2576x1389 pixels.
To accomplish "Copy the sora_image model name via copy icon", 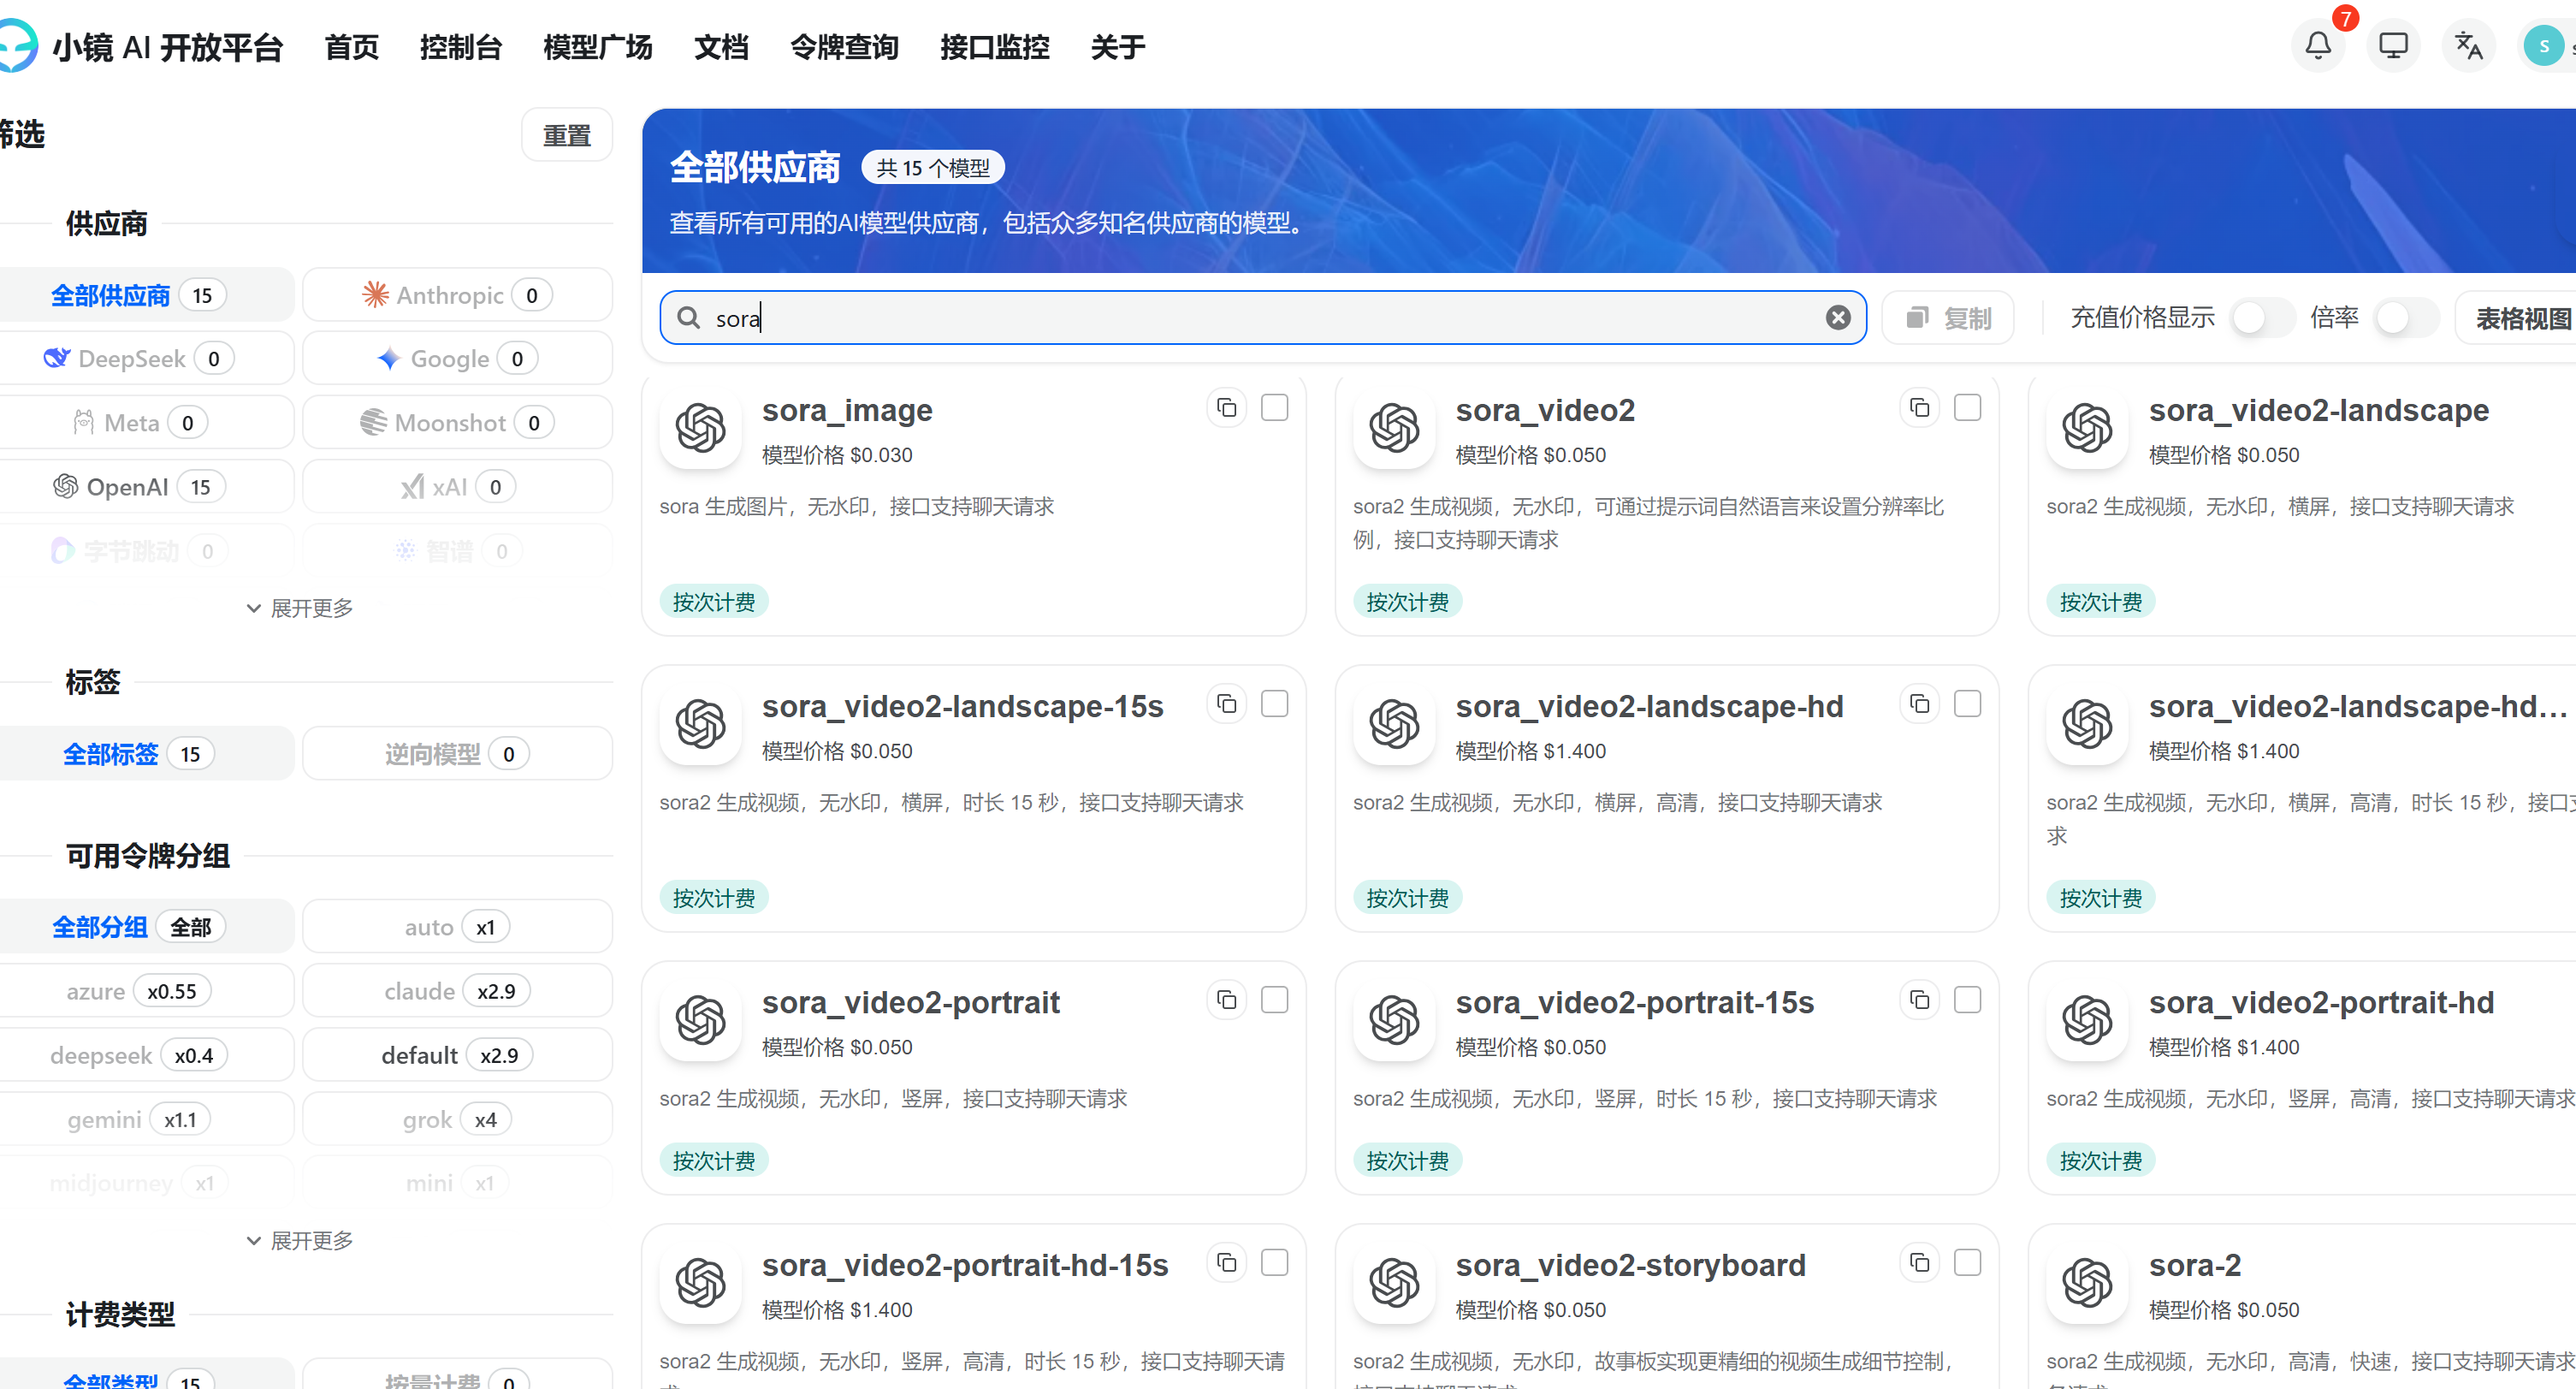I will click(1227, 407).
